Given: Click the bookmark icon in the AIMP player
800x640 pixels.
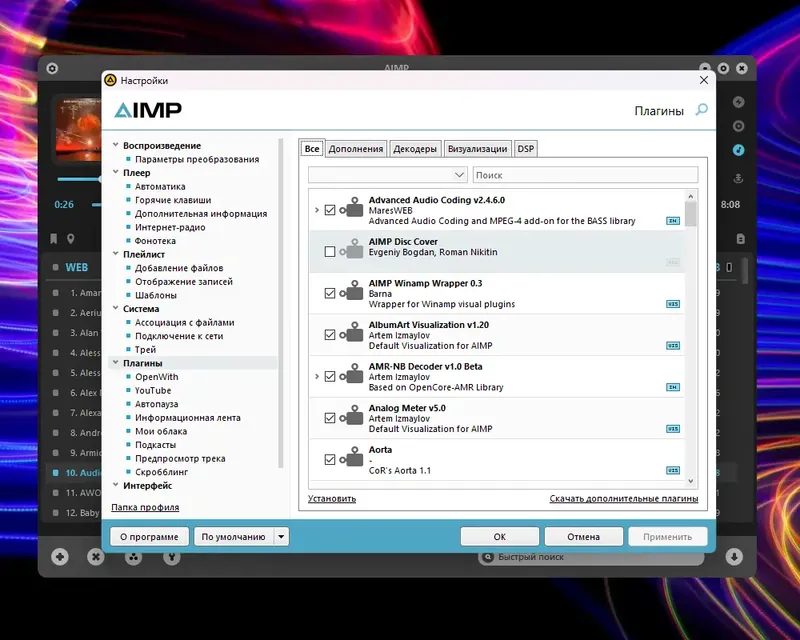Looking at the screenshot, I should point(54,238).
